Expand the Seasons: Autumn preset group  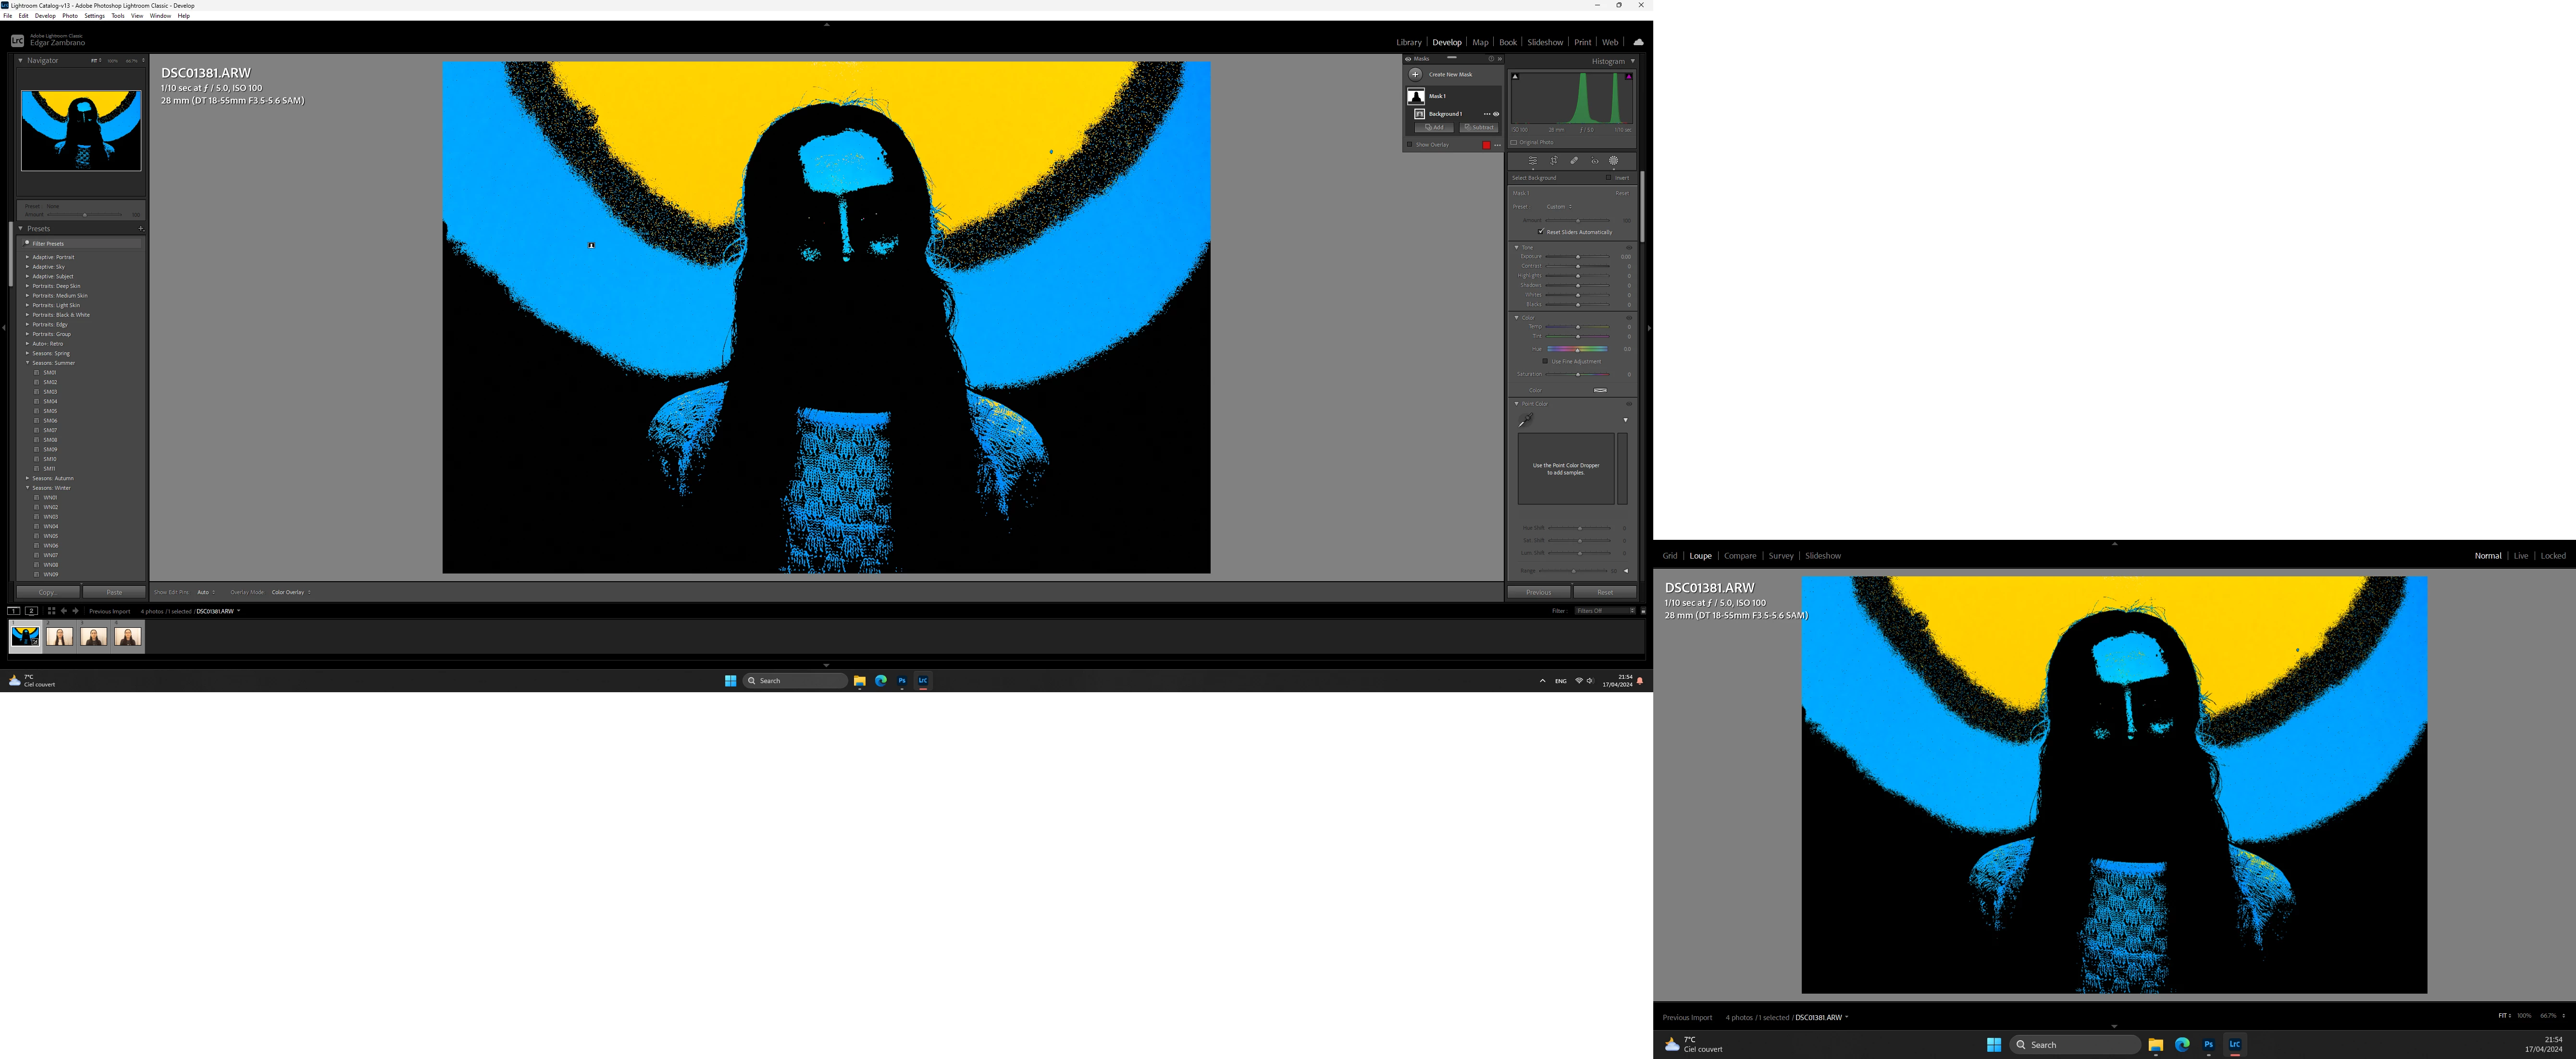[x=28, y=478]
